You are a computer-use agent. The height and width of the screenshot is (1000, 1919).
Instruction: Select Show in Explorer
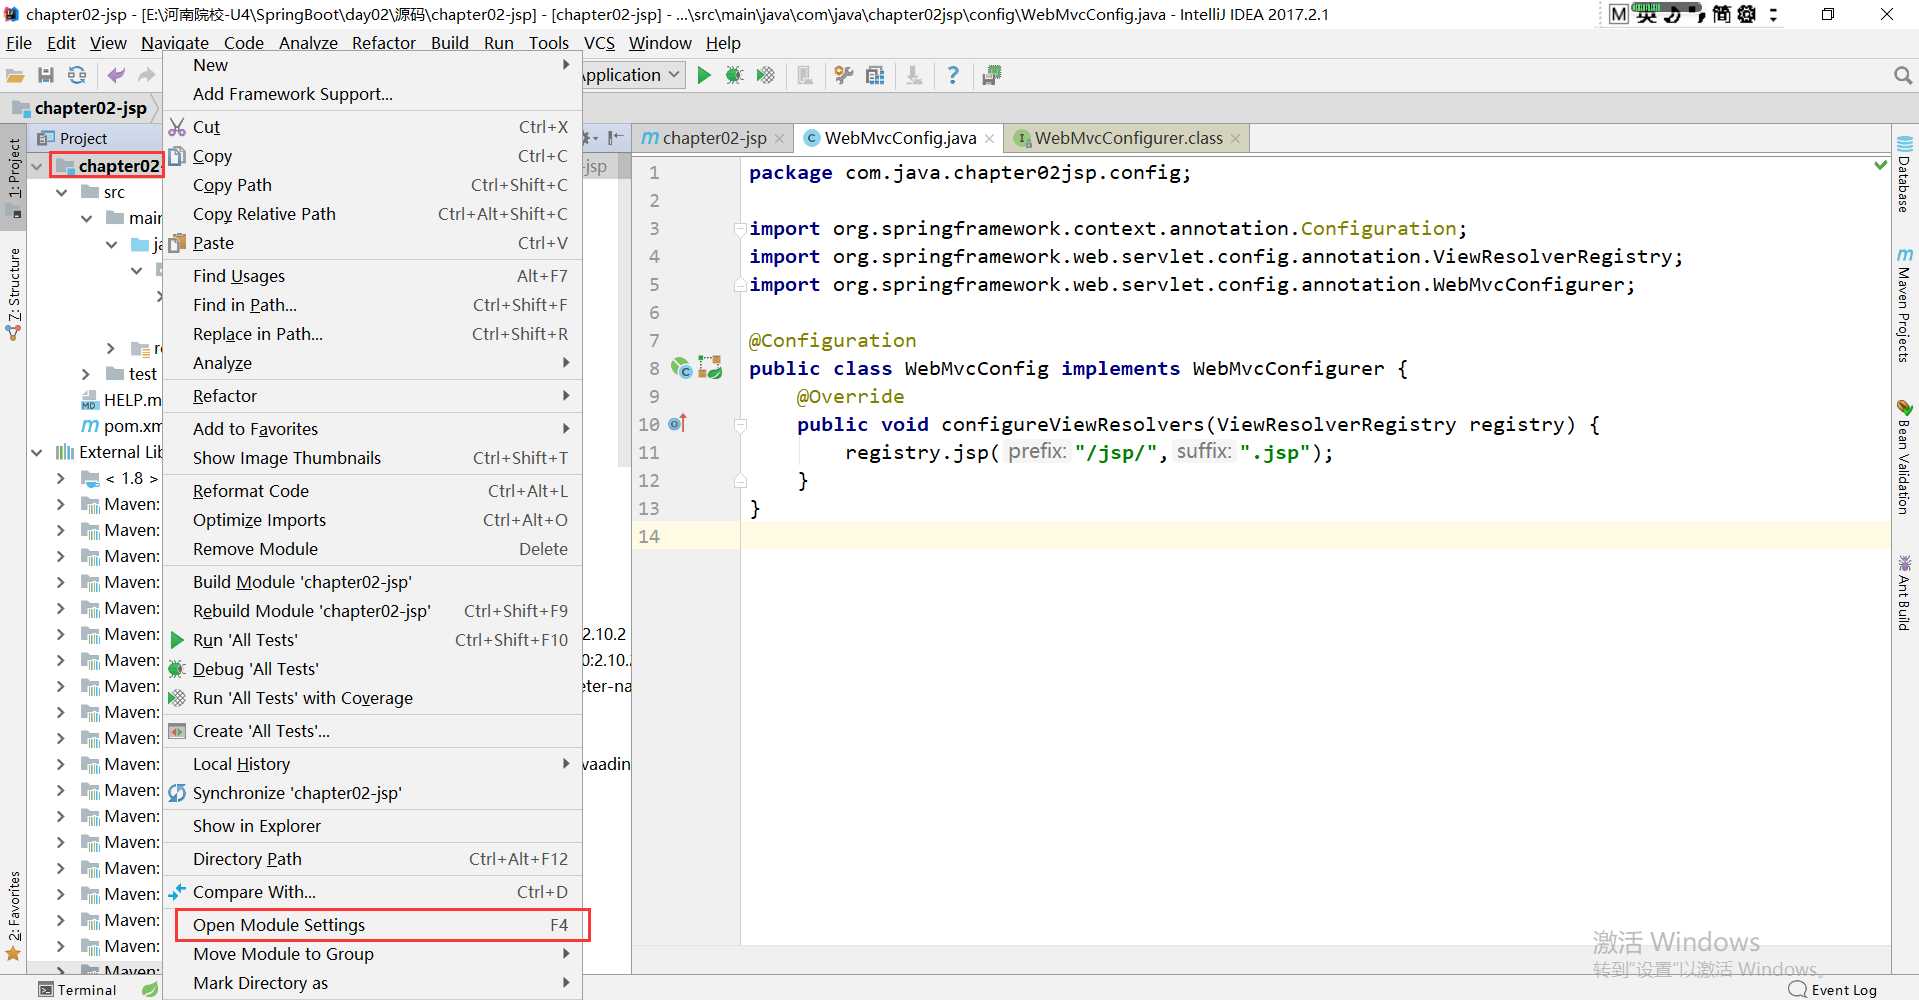click(x=372, y=826)
